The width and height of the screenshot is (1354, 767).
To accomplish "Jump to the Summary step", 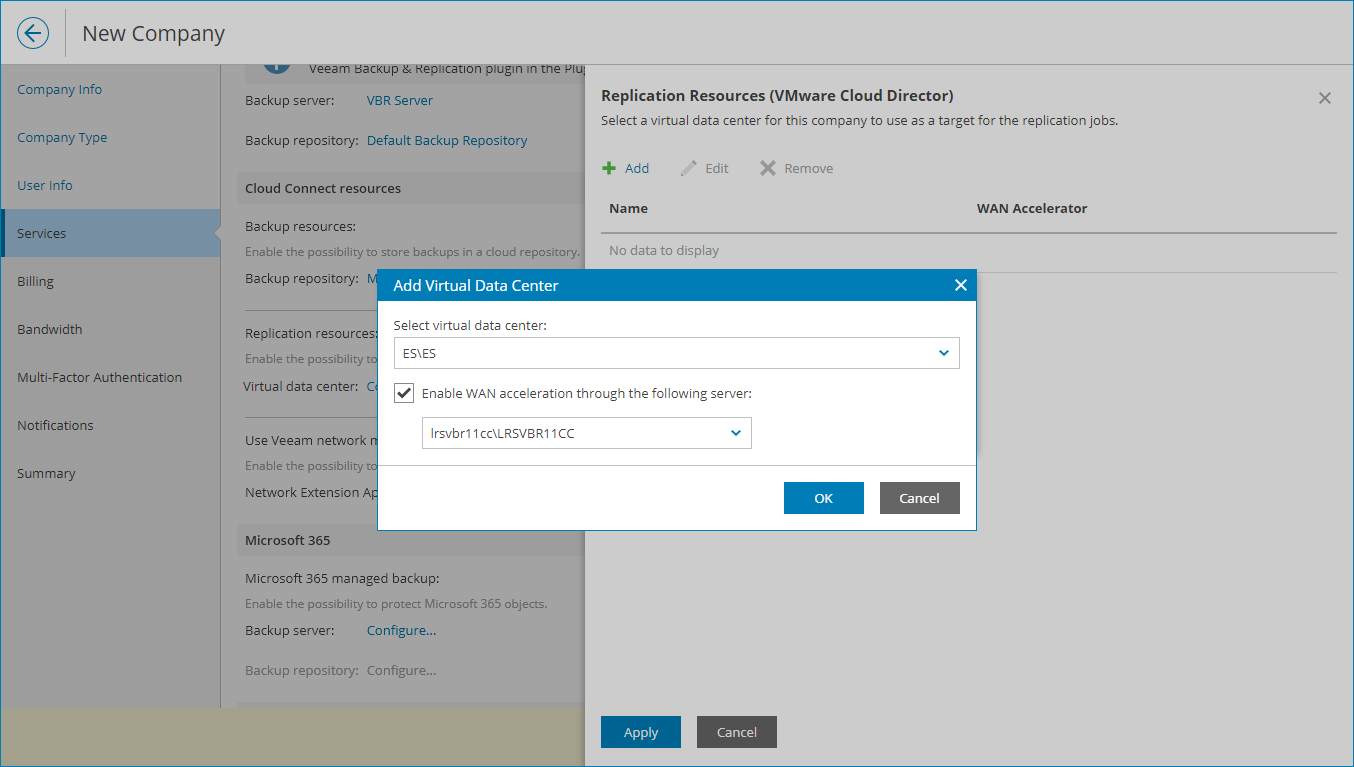I will coord(44,473).
